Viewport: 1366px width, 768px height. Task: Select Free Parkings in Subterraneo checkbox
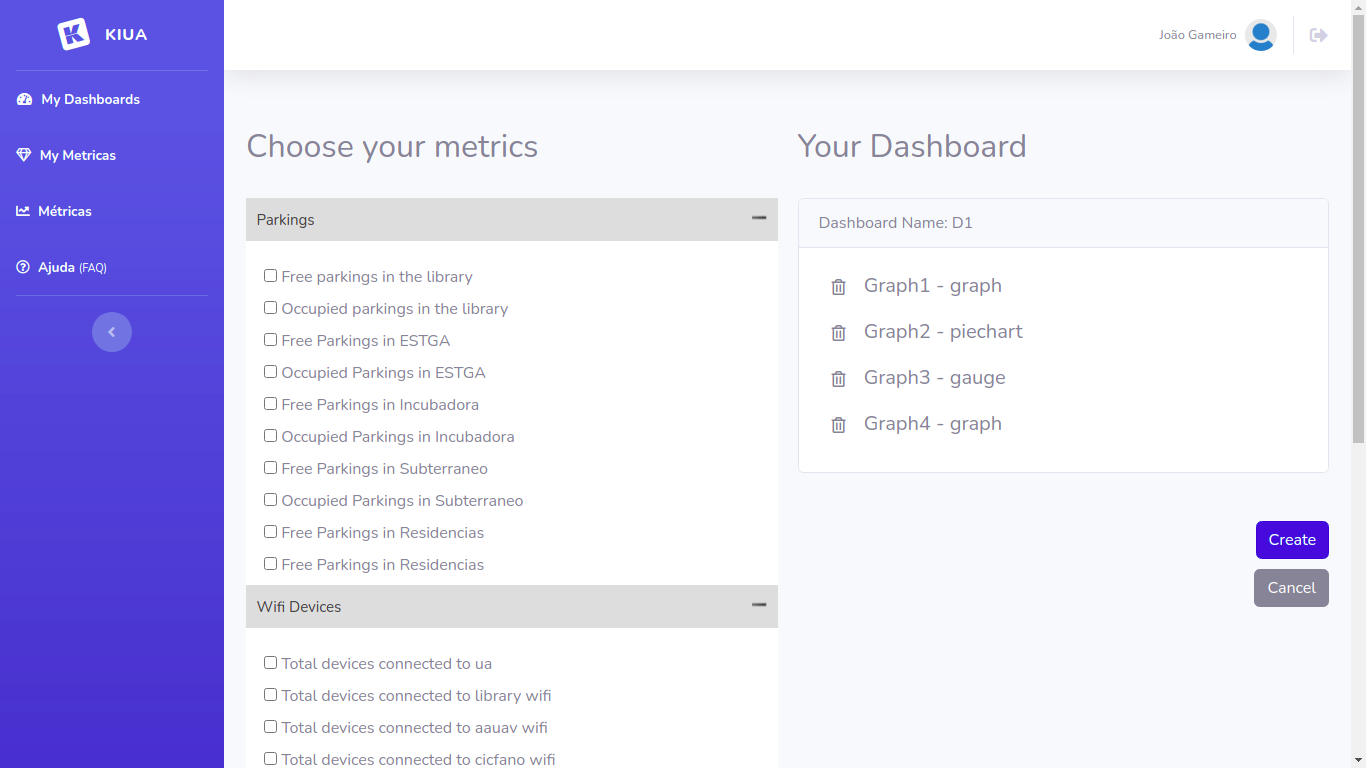pos(270,468)
